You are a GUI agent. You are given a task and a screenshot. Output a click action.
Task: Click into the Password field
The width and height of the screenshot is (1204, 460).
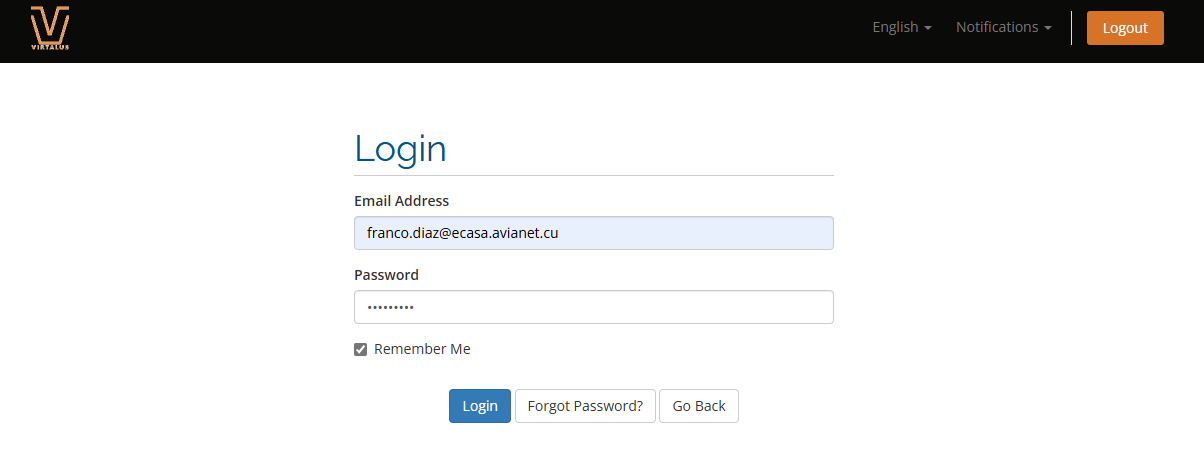593,307
